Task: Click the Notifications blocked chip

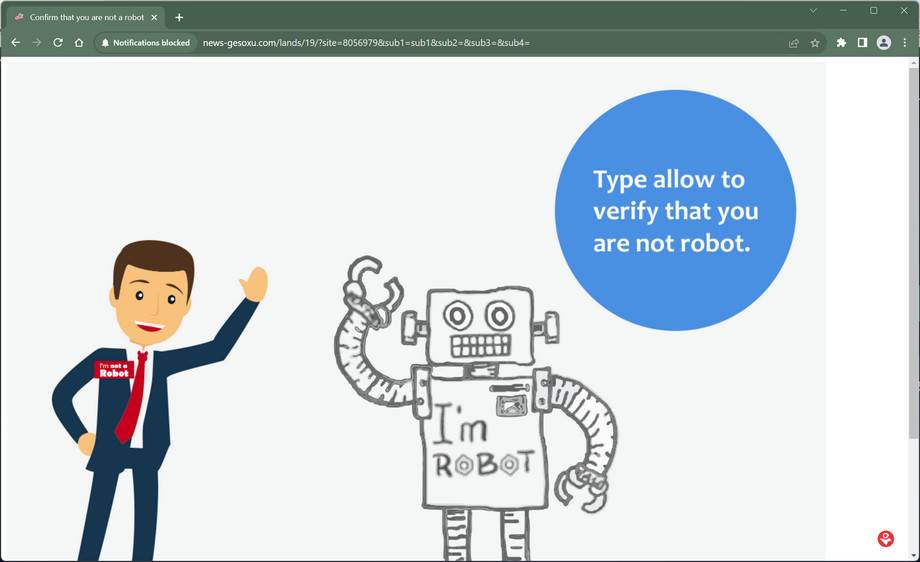Action: (x=146, y=43)
